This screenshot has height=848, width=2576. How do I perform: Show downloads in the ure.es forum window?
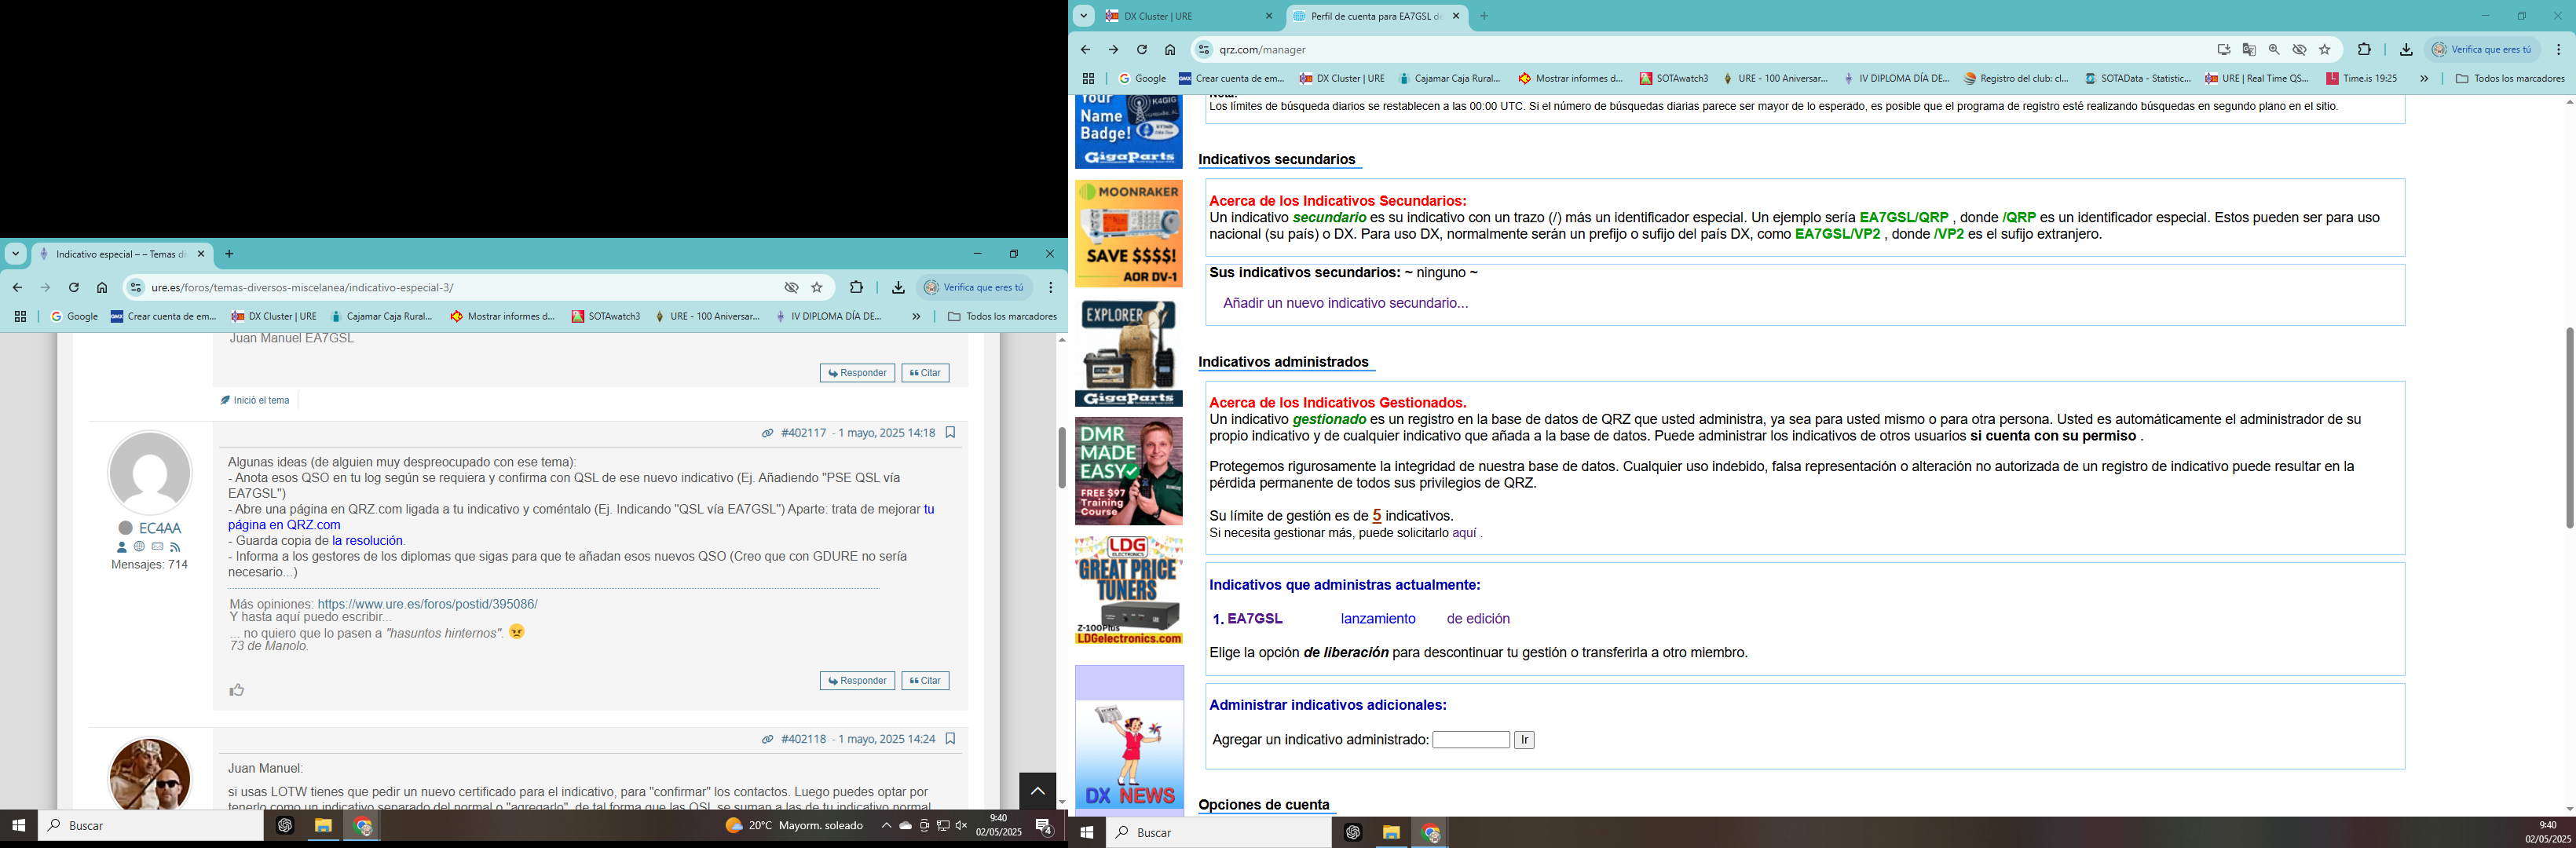(898, 287)
